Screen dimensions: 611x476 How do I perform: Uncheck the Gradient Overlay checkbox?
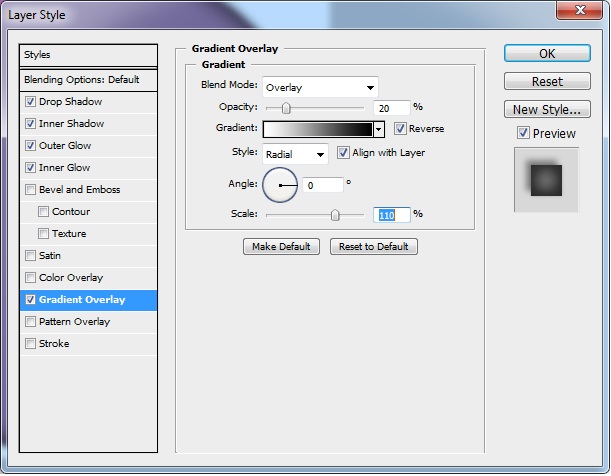point(30,300)
